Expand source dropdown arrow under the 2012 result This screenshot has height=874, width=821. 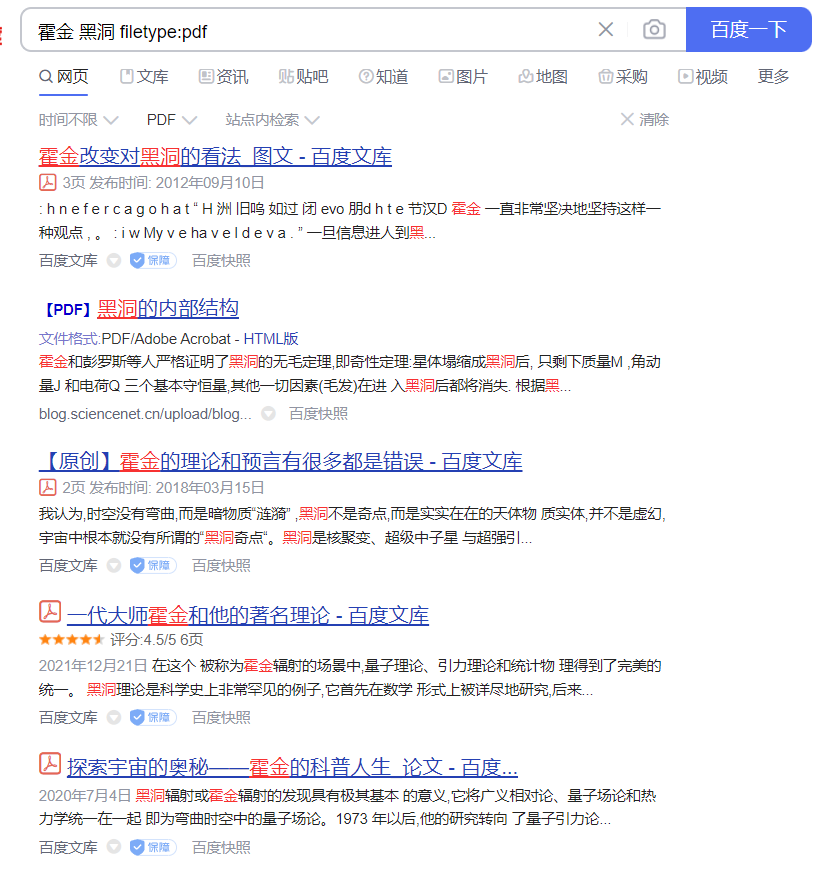(x=114, y=260)
